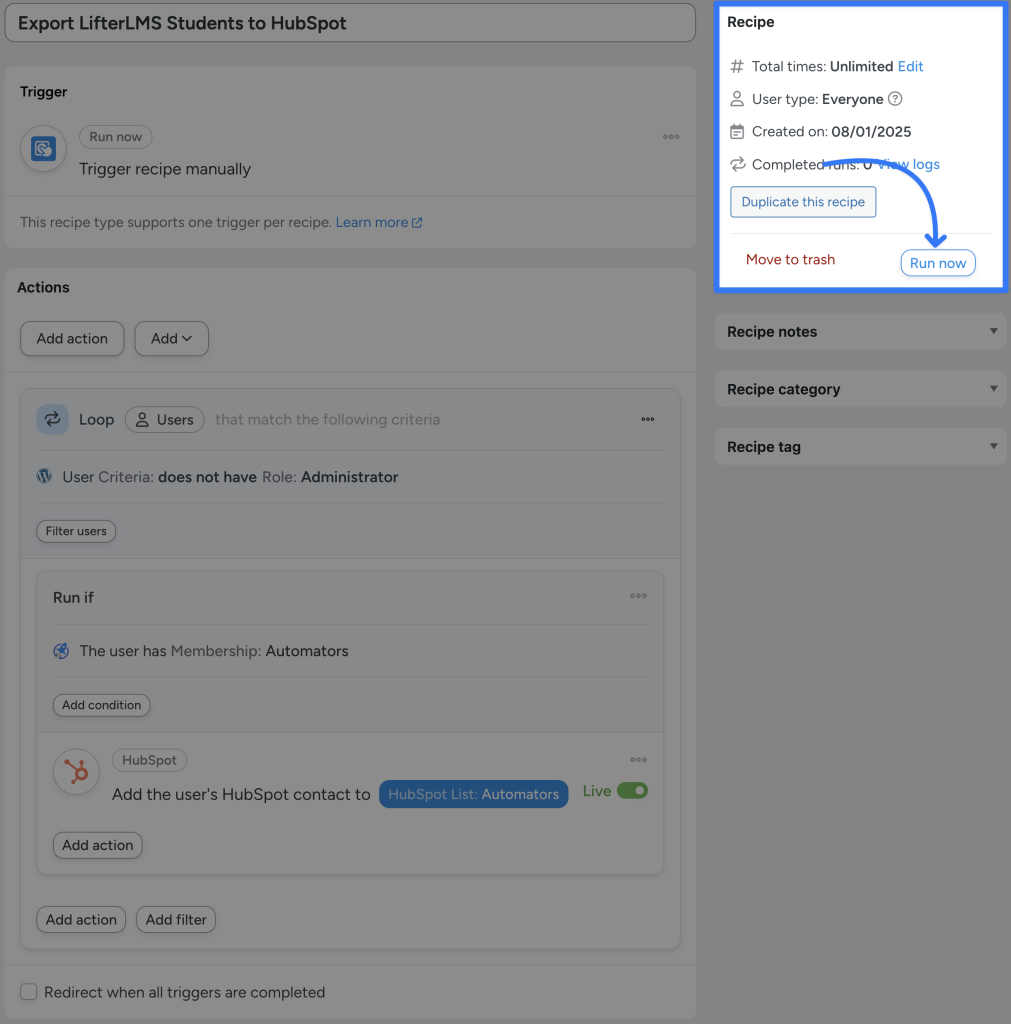The height and width of the screenshot is (1024, 1011).
Task: Click the calendar icon beside Created on date
Action: [x=736, y=131]
